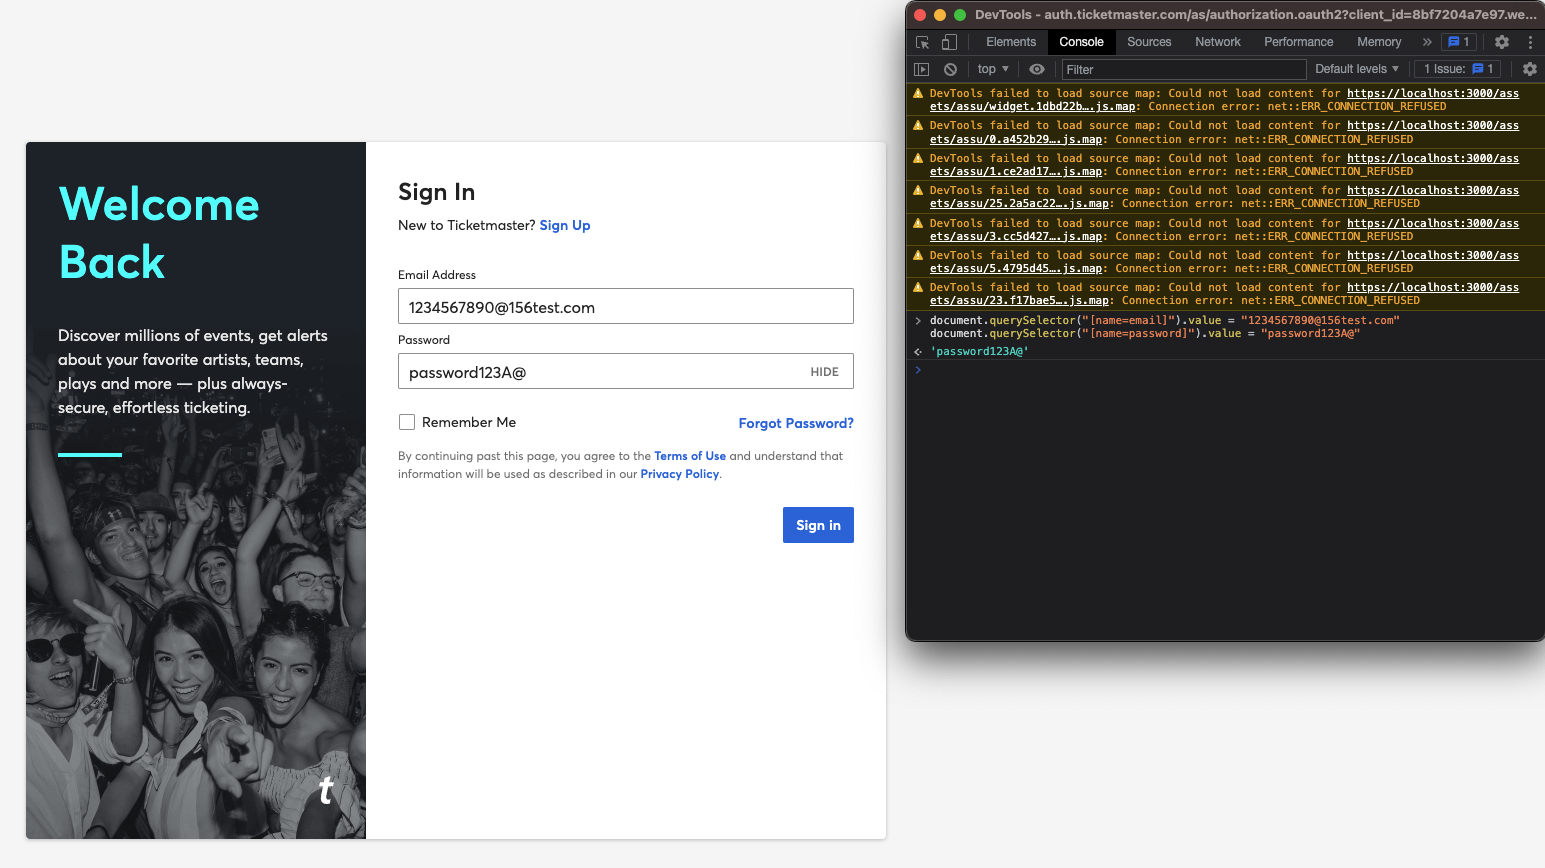Check the Remember Me checkbox
1545x868 pixels.
tap(407, 422)
